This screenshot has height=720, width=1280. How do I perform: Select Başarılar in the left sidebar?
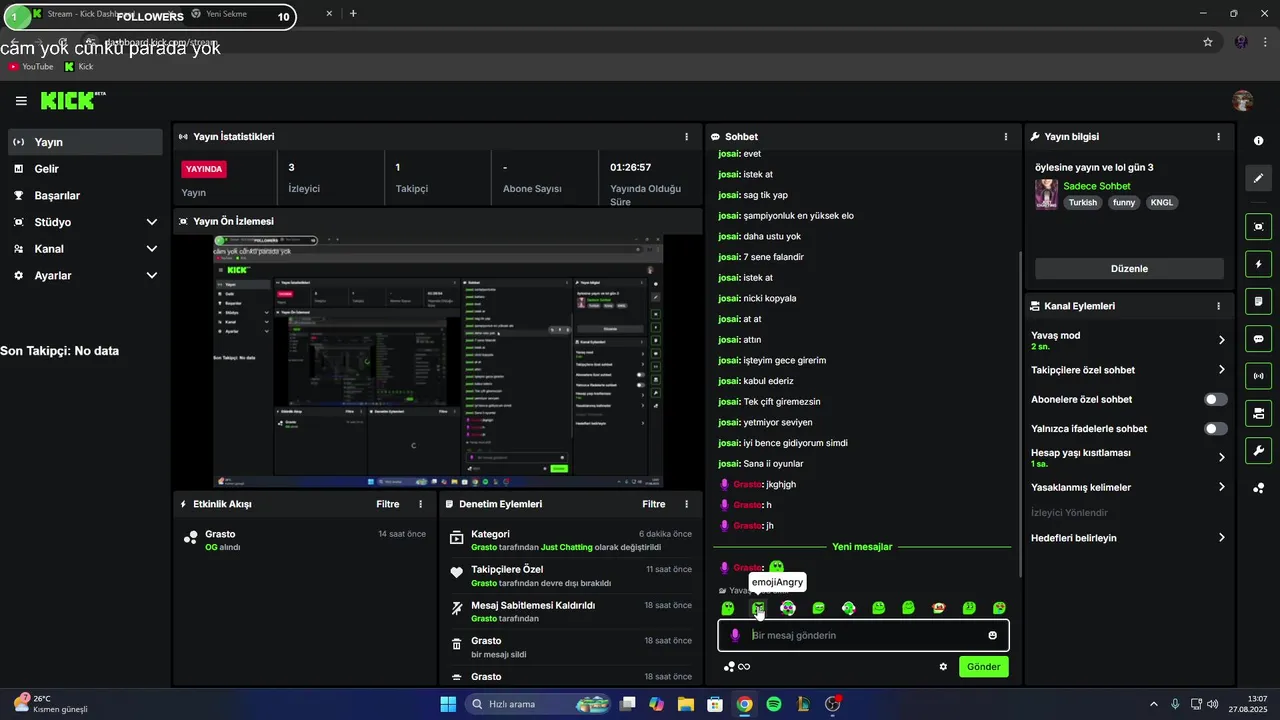85,196
